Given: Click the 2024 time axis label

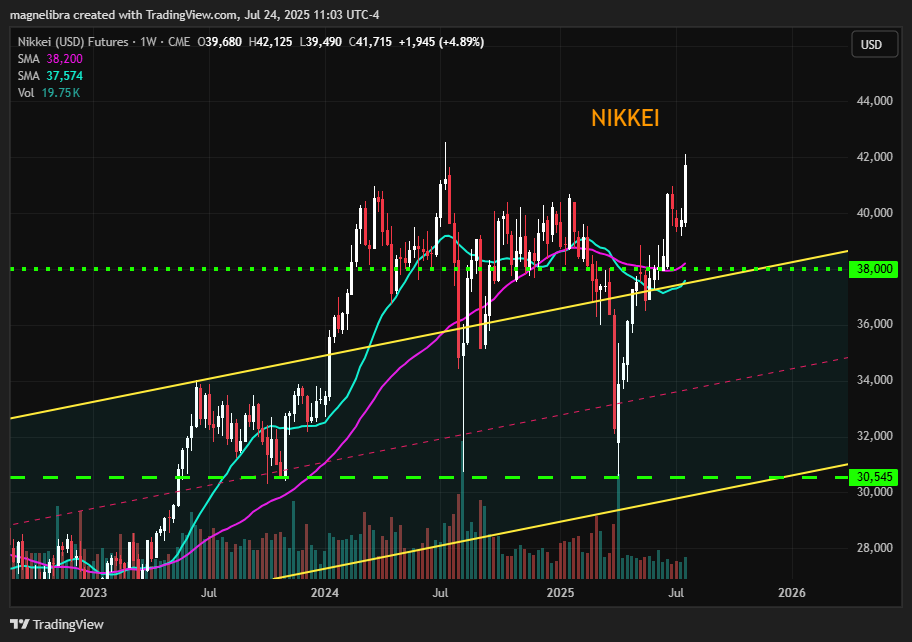Looking at the screenshot, I should [325, 593].
